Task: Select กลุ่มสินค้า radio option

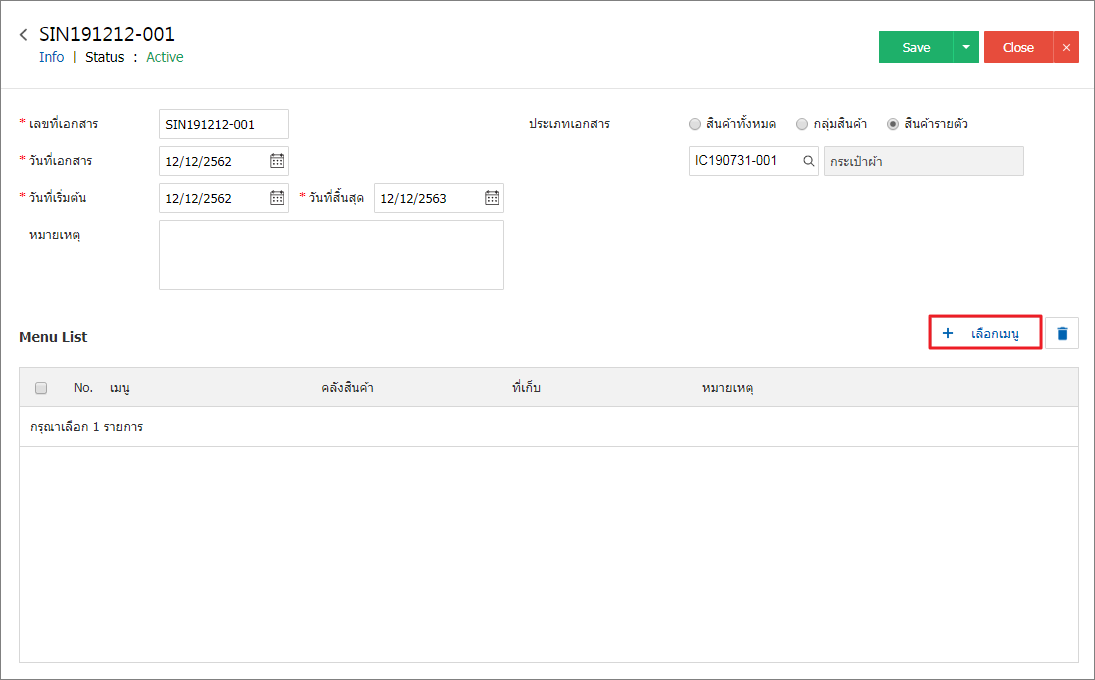Action: pyautogui.click(x=802, y=124)
